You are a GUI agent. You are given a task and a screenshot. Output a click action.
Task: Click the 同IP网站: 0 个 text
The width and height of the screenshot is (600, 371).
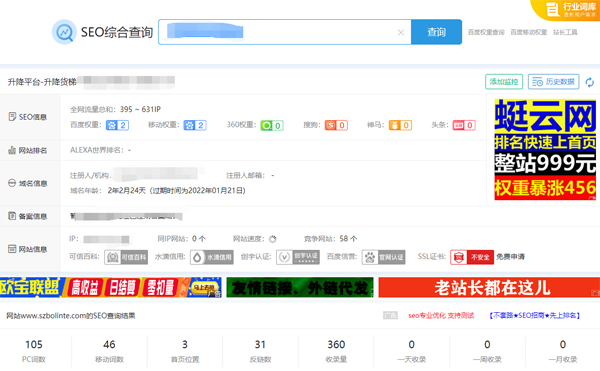[181, 239]
